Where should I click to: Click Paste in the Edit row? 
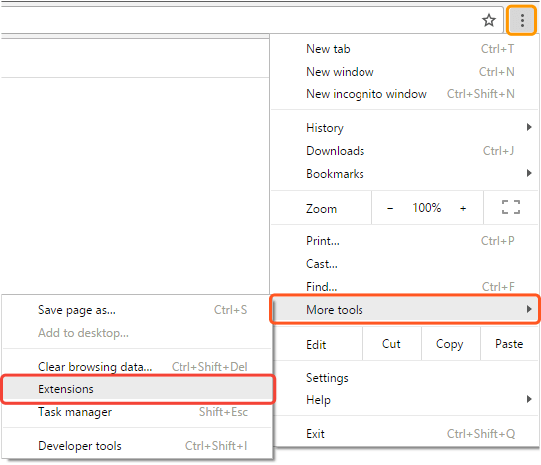(509, 344)
